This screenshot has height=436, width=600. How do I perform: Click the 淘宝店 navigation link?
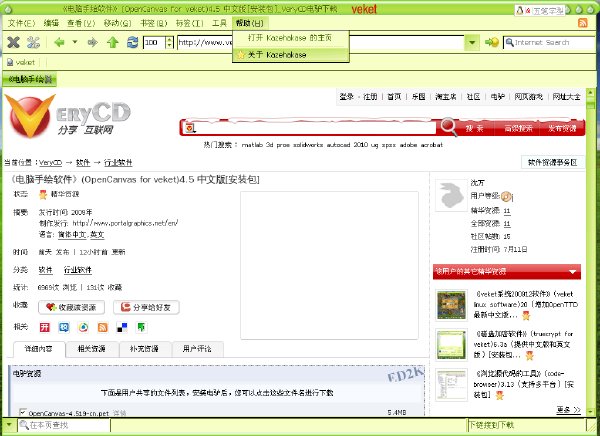click(445, 97)
